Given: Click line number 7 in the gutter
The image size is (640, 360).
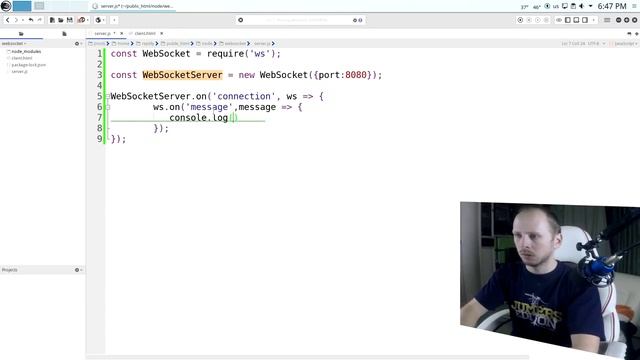Looking at the screenshot, I should [100, 118].
